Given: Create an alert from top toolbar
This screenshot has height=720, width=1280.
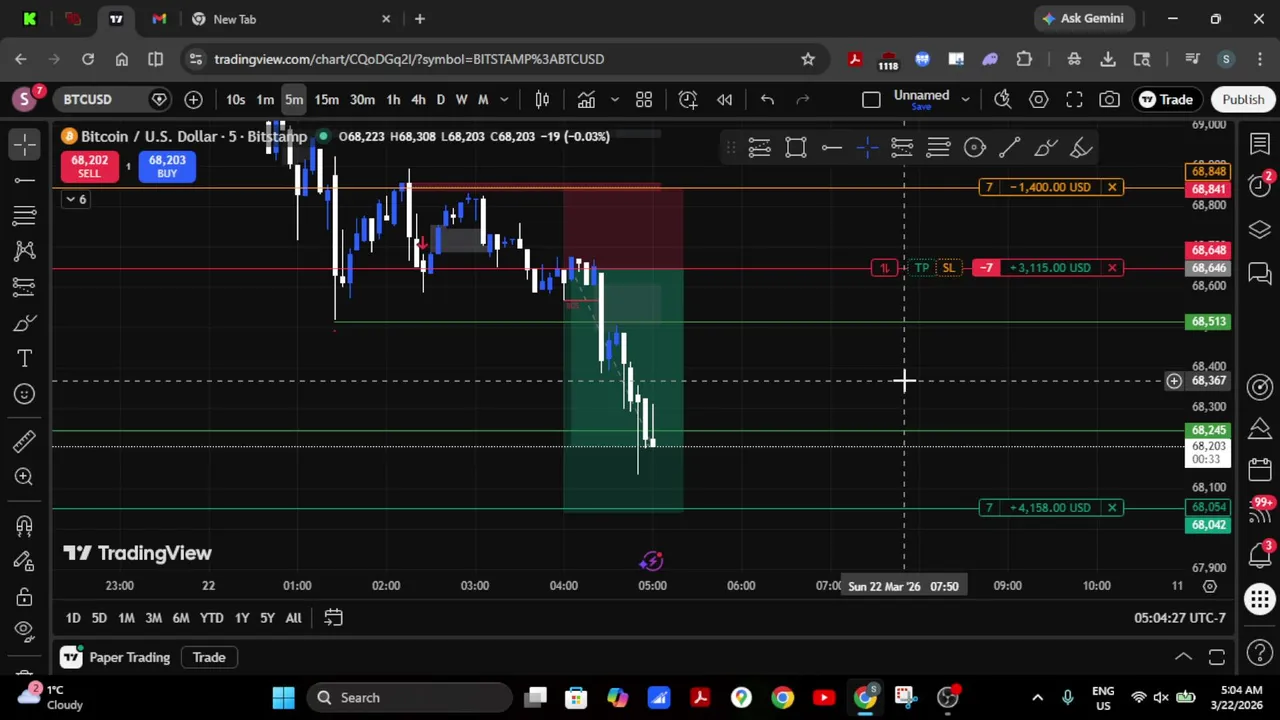Looking at the screenshot, I should click(688, 99).
